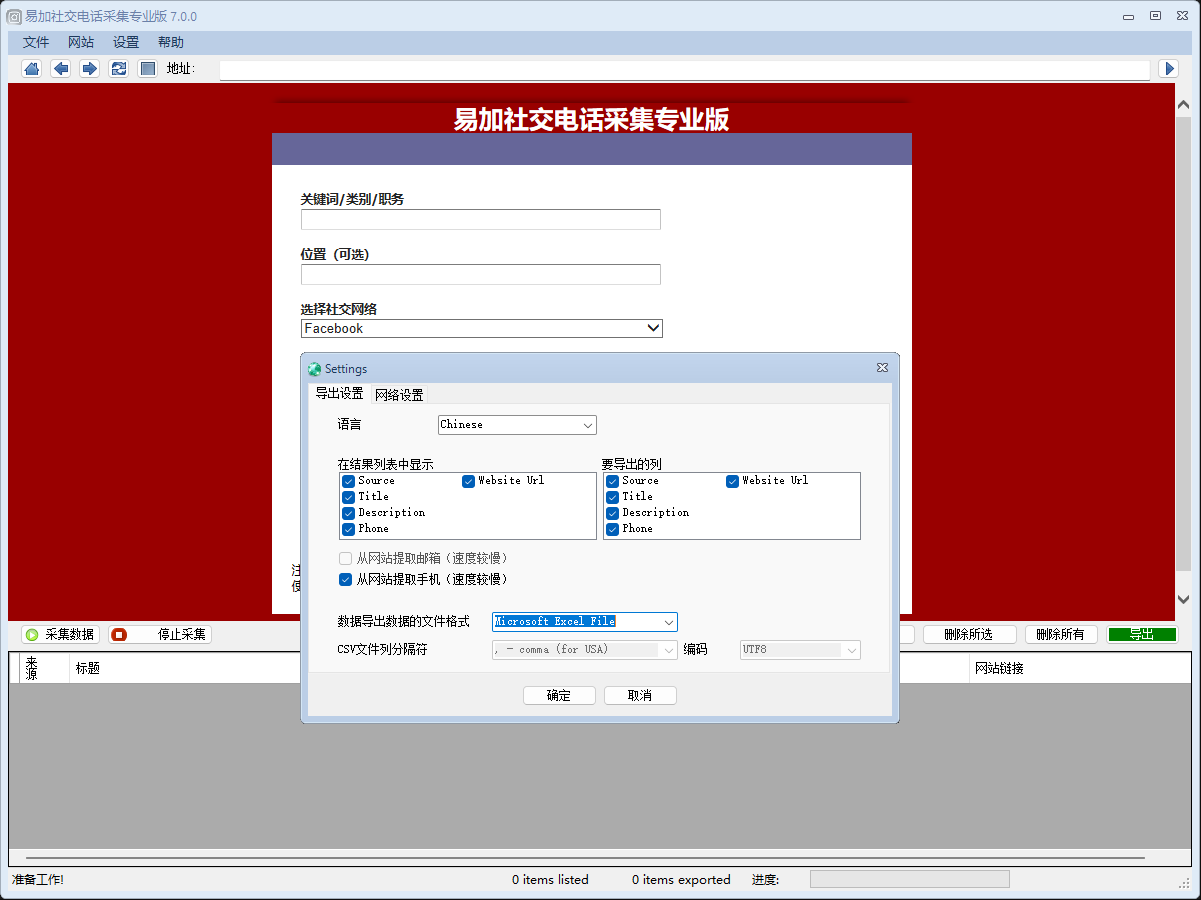Uncheck Source in columns to export
The width and height of the screenshot is (1201, 900).
[x=612, y=481]
